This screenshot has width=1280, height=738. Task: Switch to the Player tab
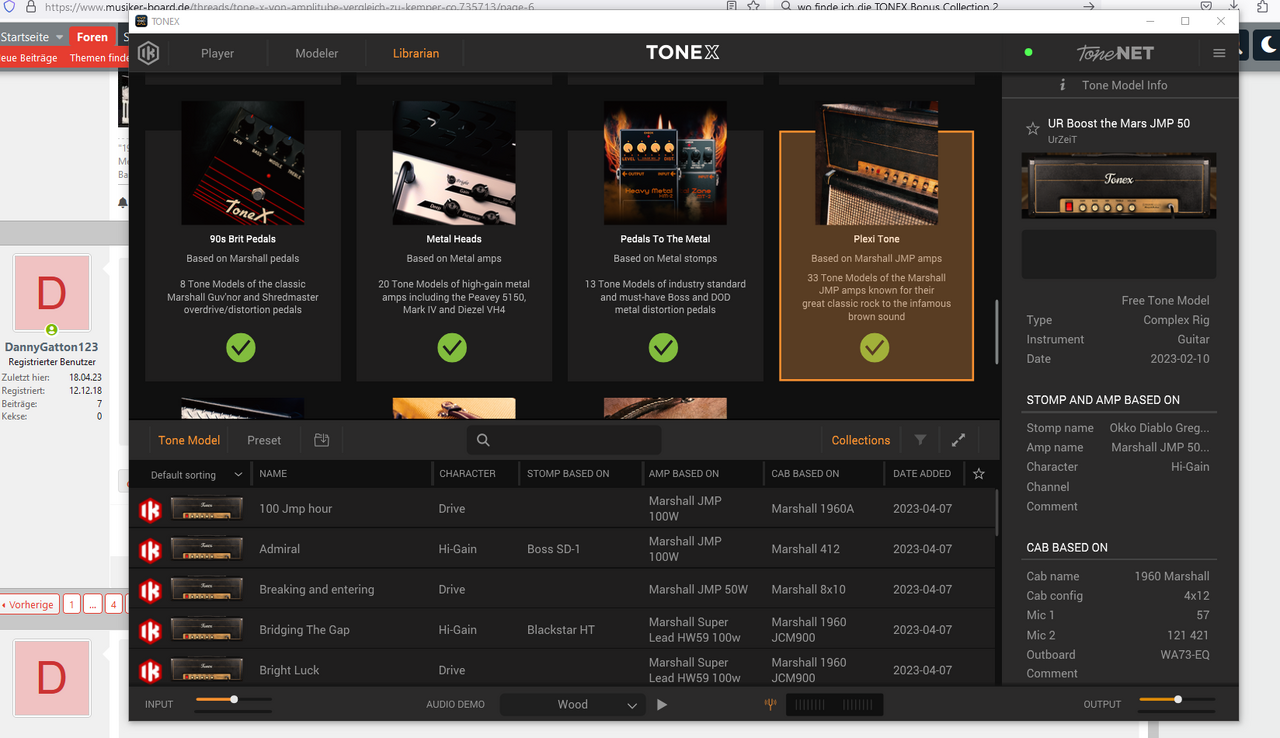[217, 53]
